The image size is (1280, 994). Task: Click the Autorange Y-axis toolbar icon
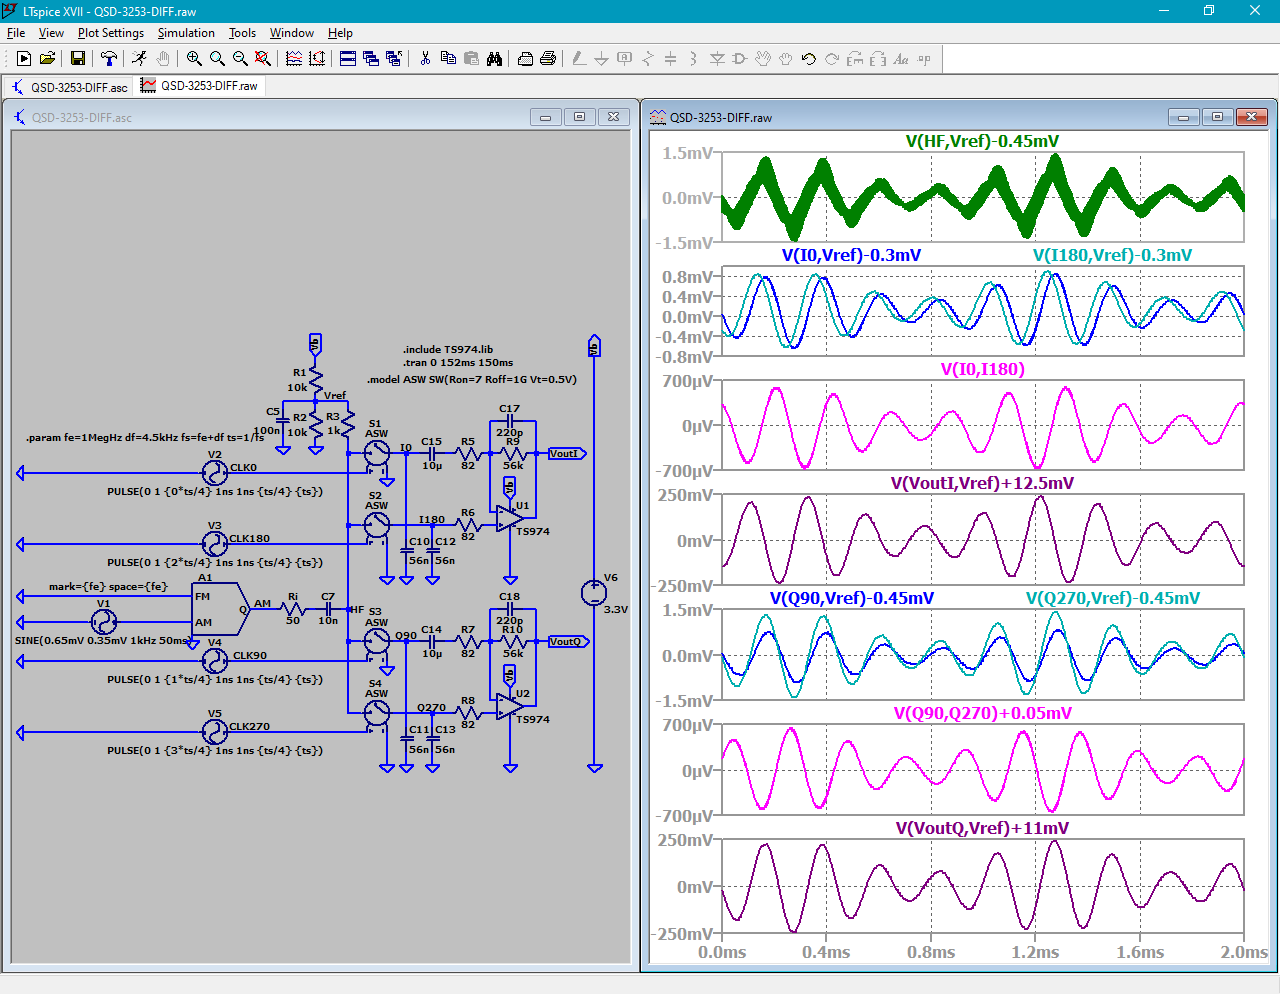click(x=317, y=59)
